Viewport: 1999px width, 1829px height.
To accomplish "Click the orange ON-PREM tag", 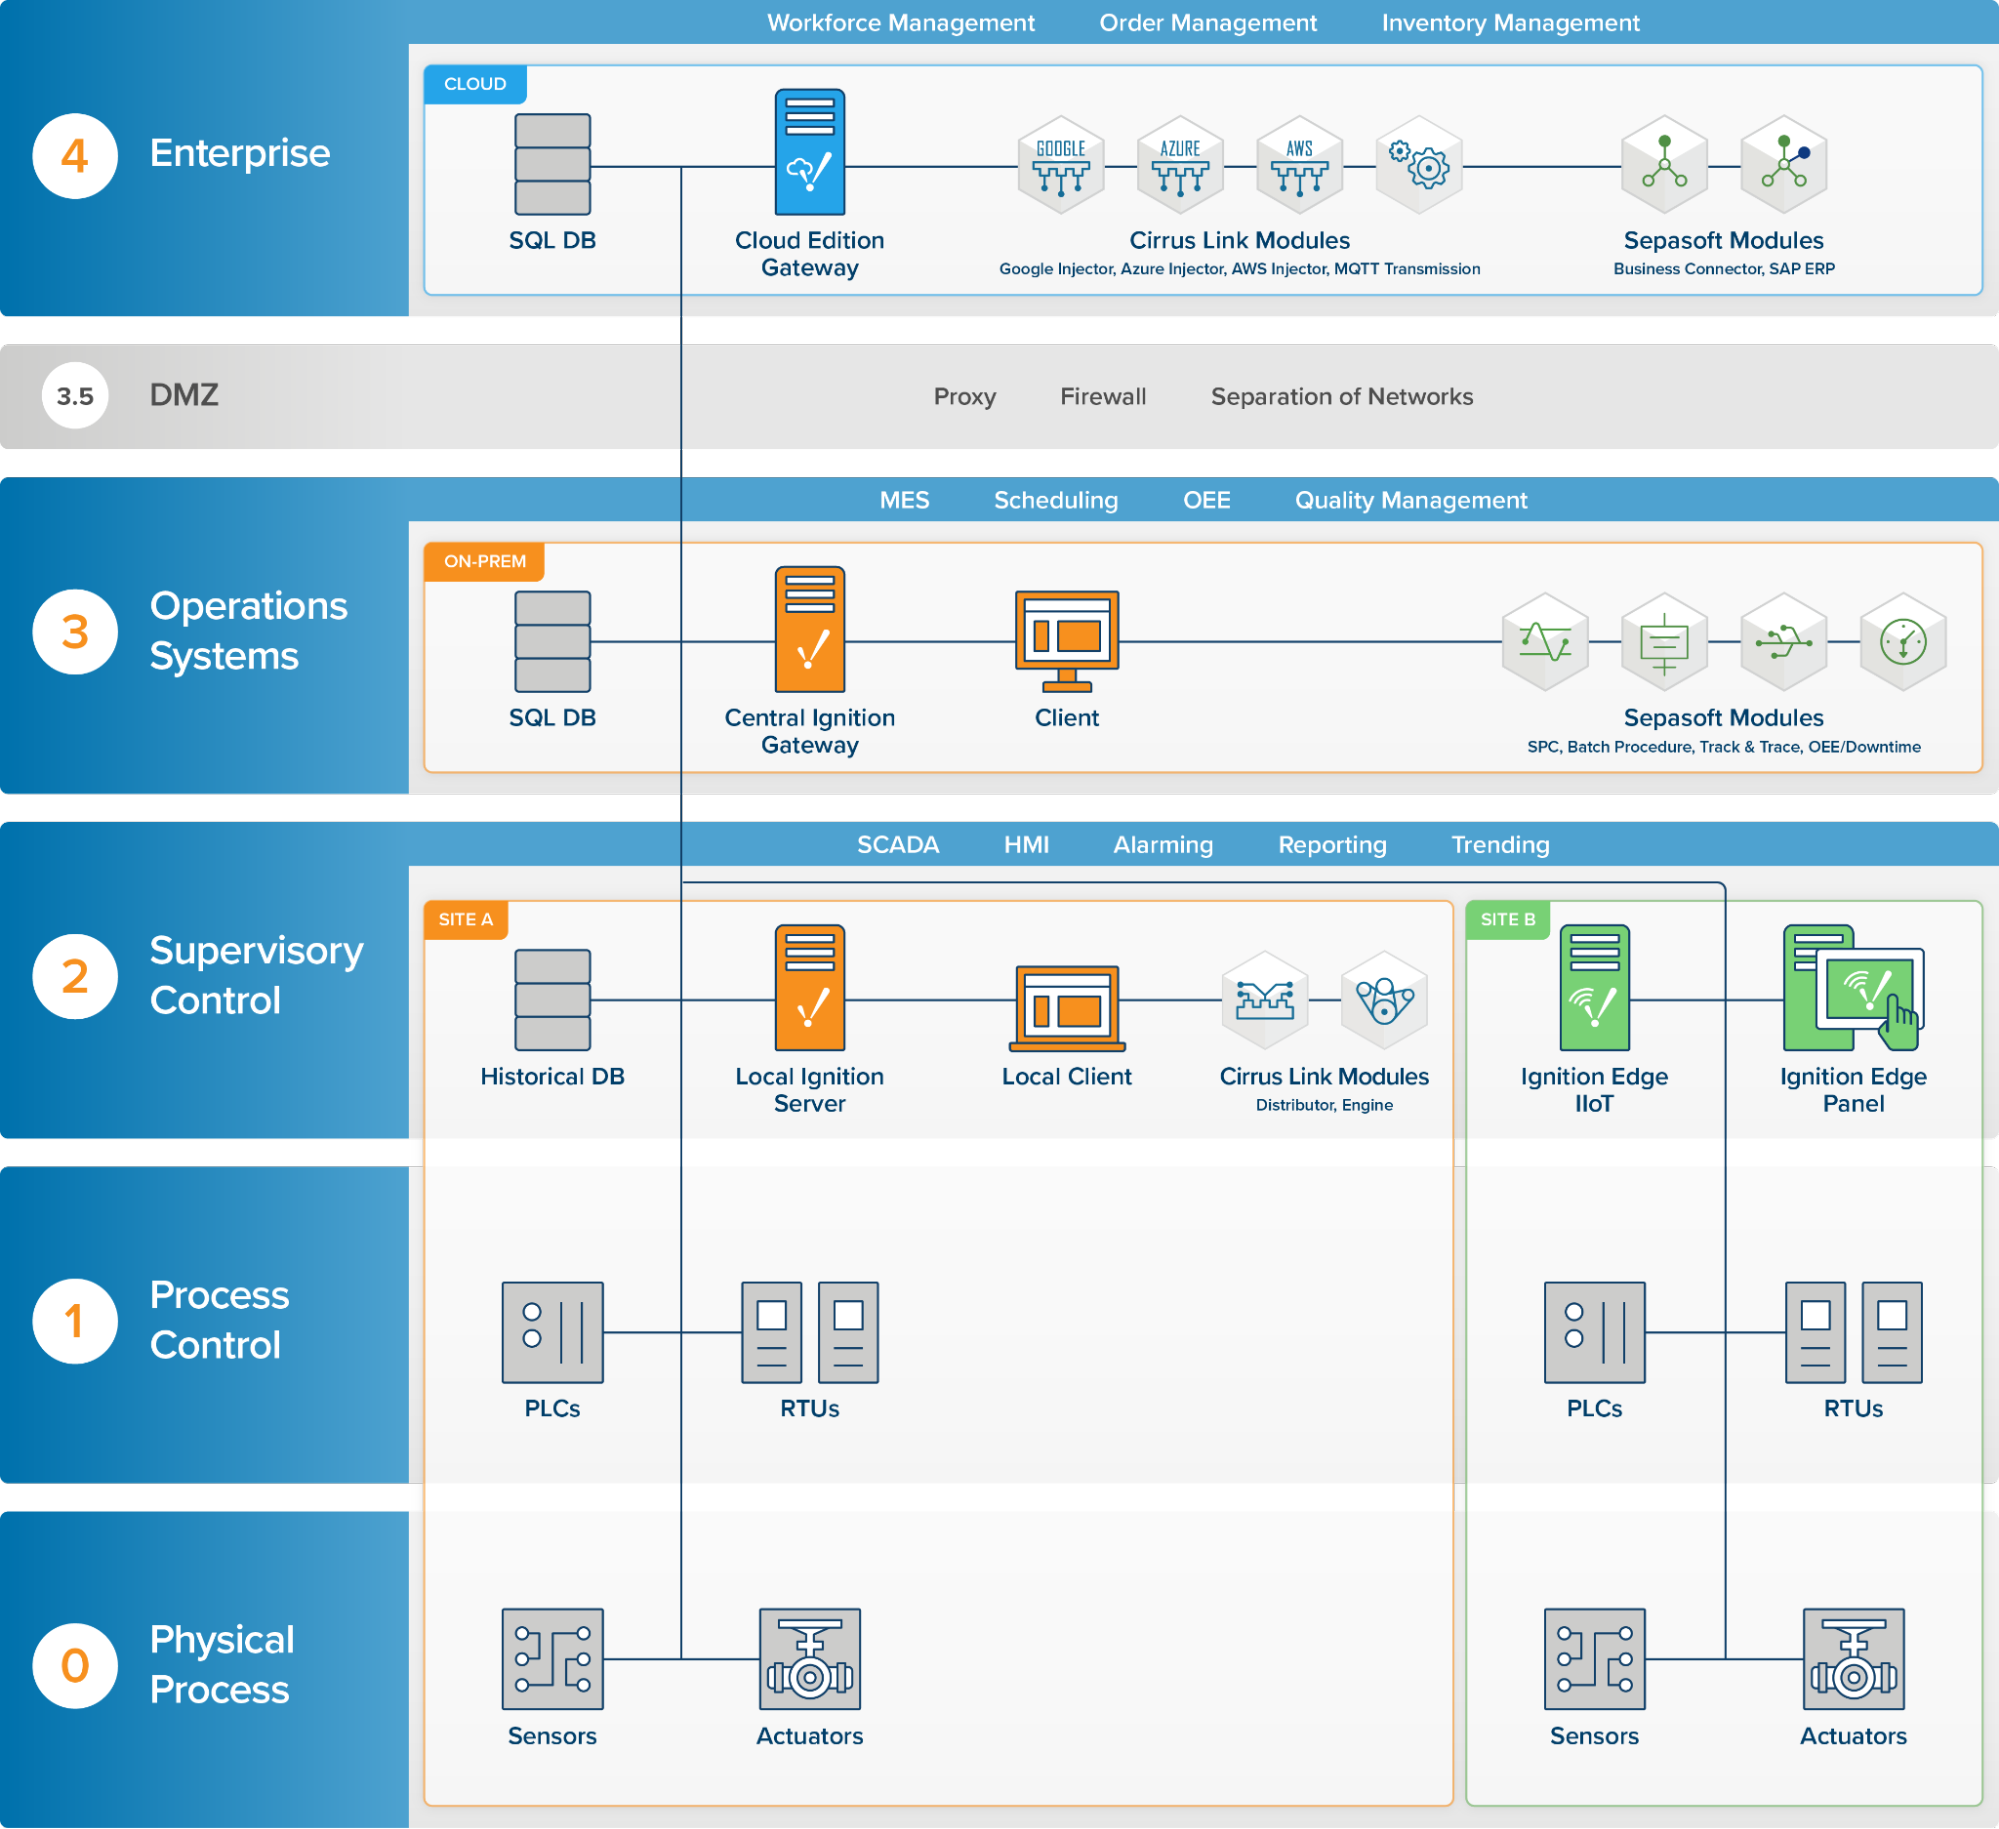I will pos(484,561).
